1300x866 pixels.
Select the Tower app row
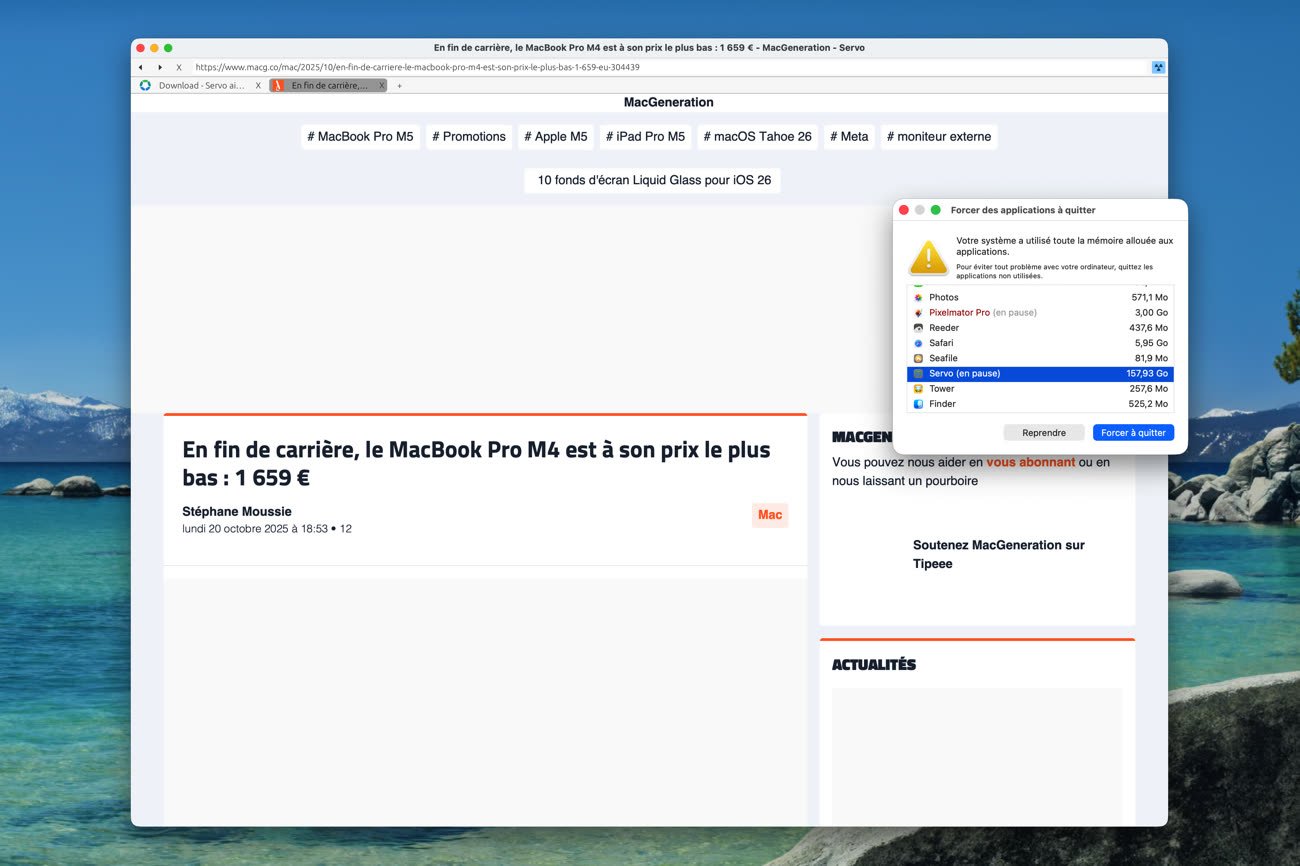(x=1039, y=389)
